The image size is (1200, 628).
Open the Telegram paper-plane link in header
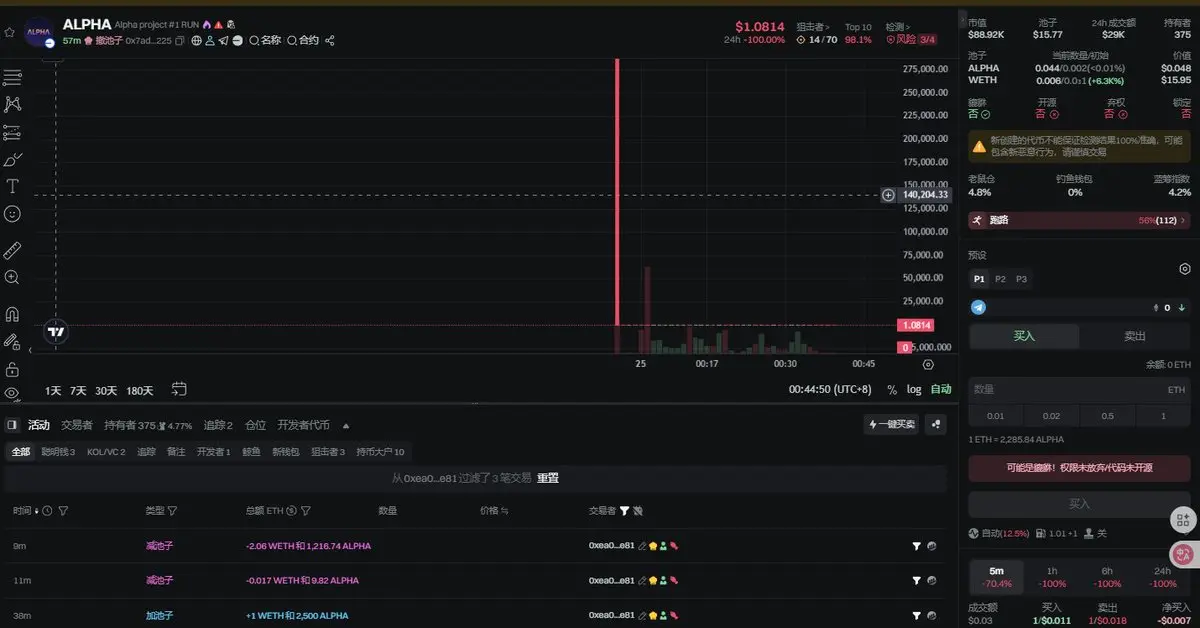[x=224, y=41]
